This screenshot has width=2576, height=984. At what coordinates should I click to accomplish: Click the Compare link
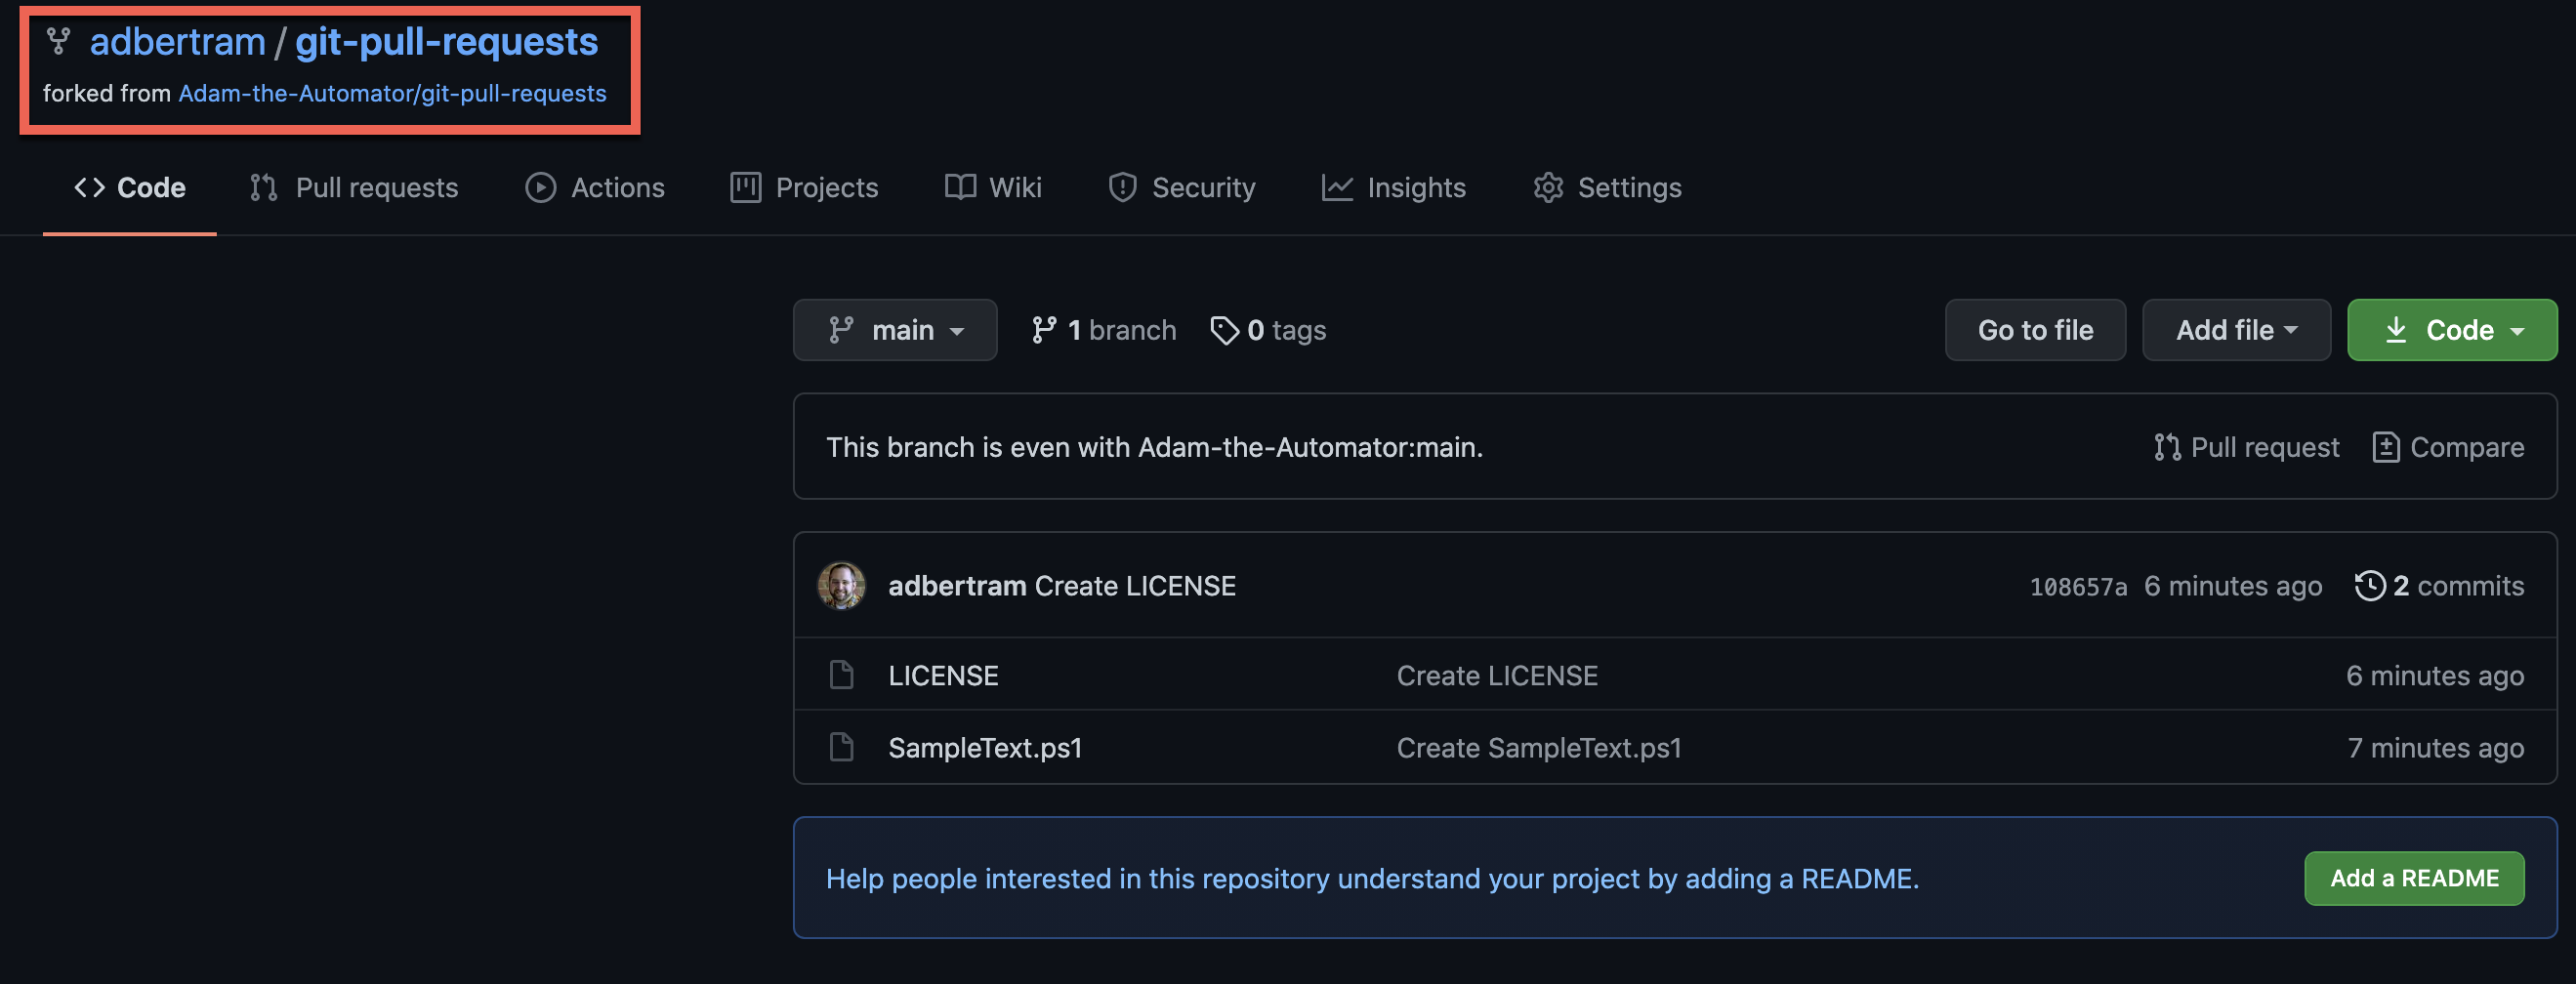point(2448,447)
